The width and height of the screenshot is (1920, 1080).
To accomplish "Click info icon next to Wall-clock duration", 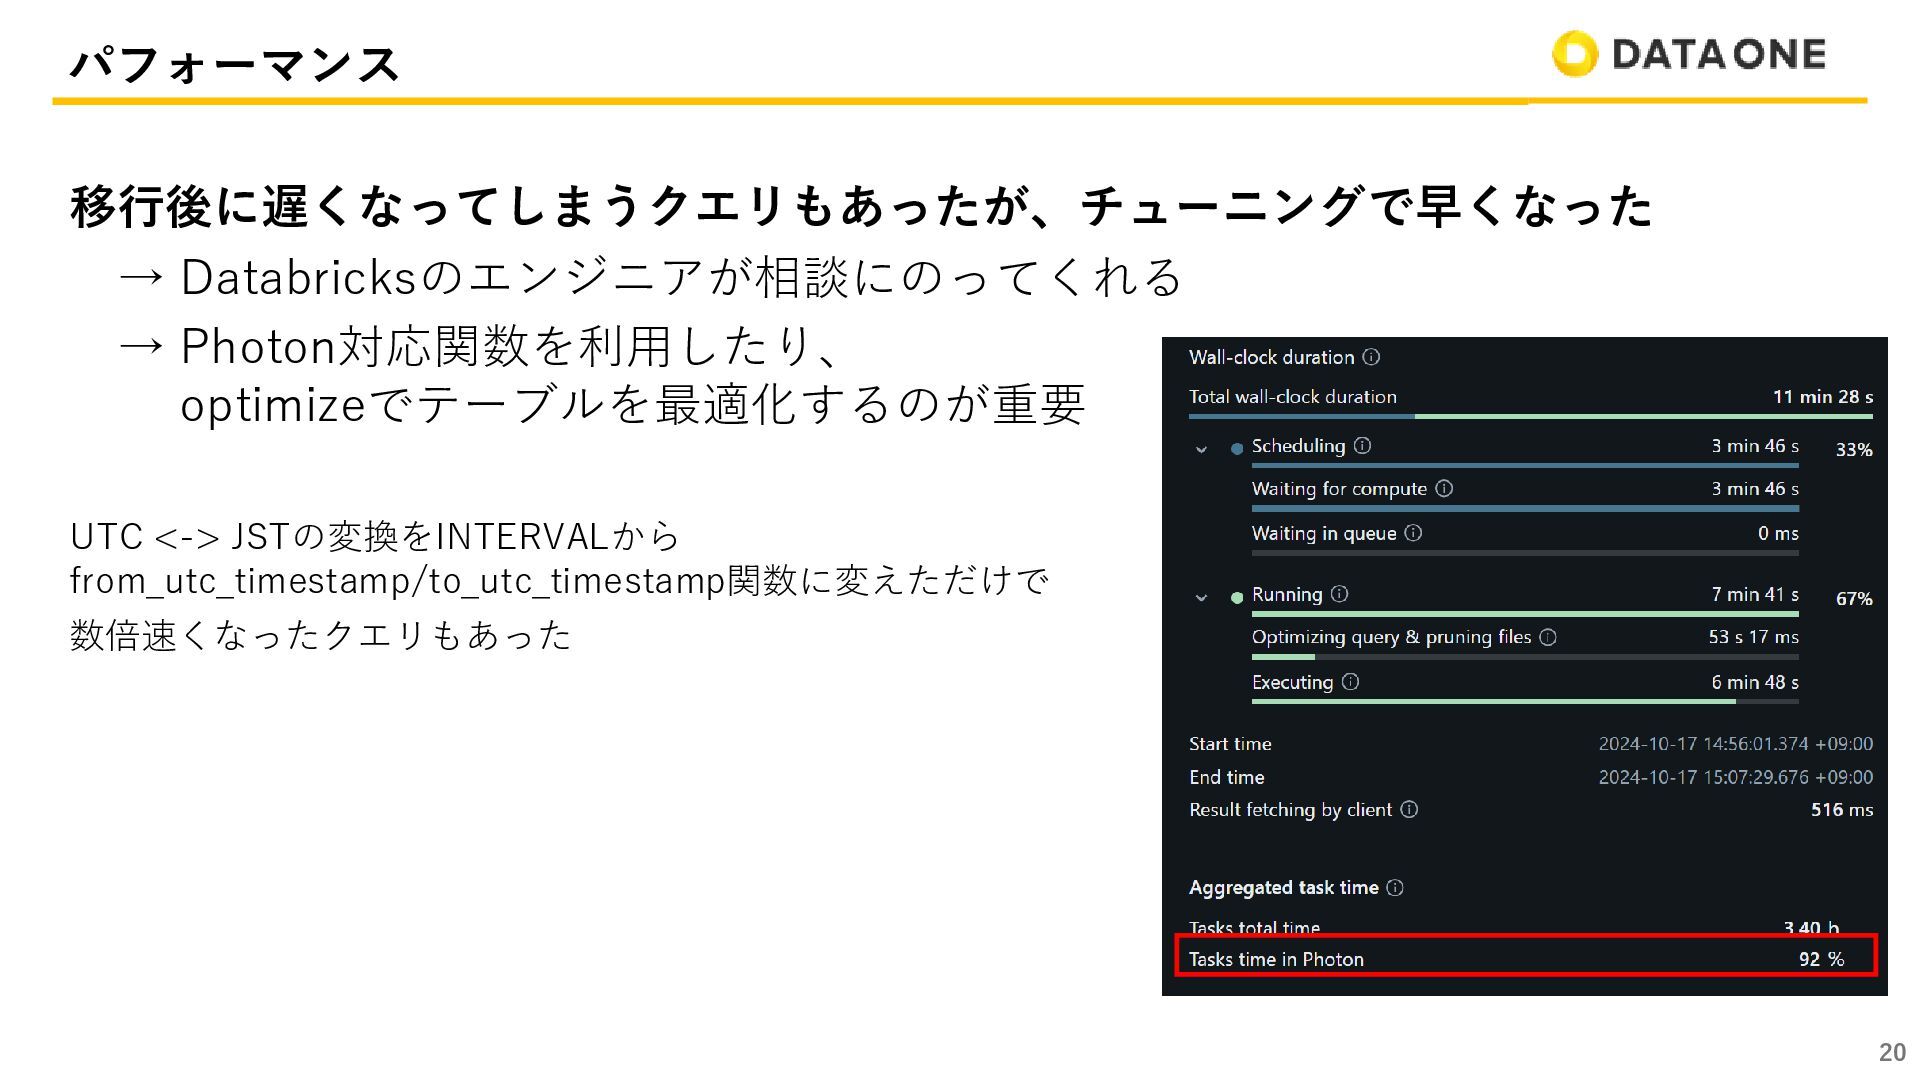I will click(x=1372, y=357).
